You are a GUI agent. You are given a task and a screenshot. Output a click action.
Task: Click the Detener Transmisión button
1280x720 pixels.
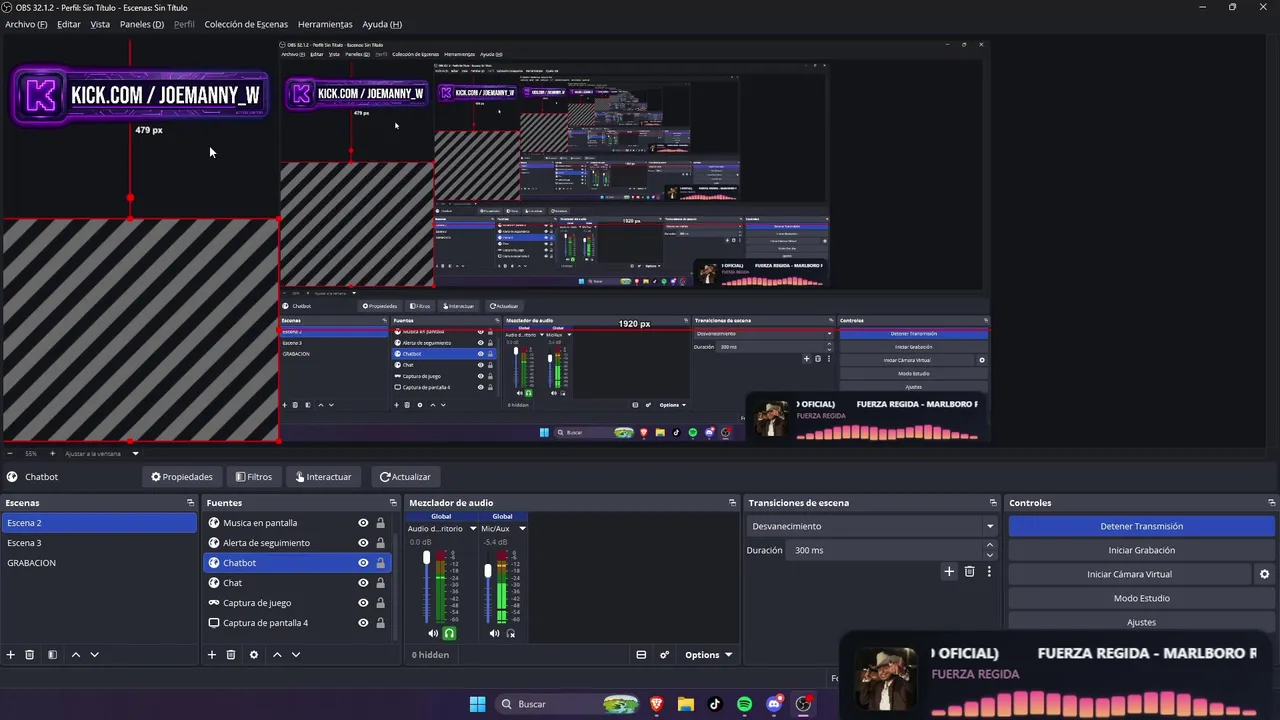pos(1141,526)
